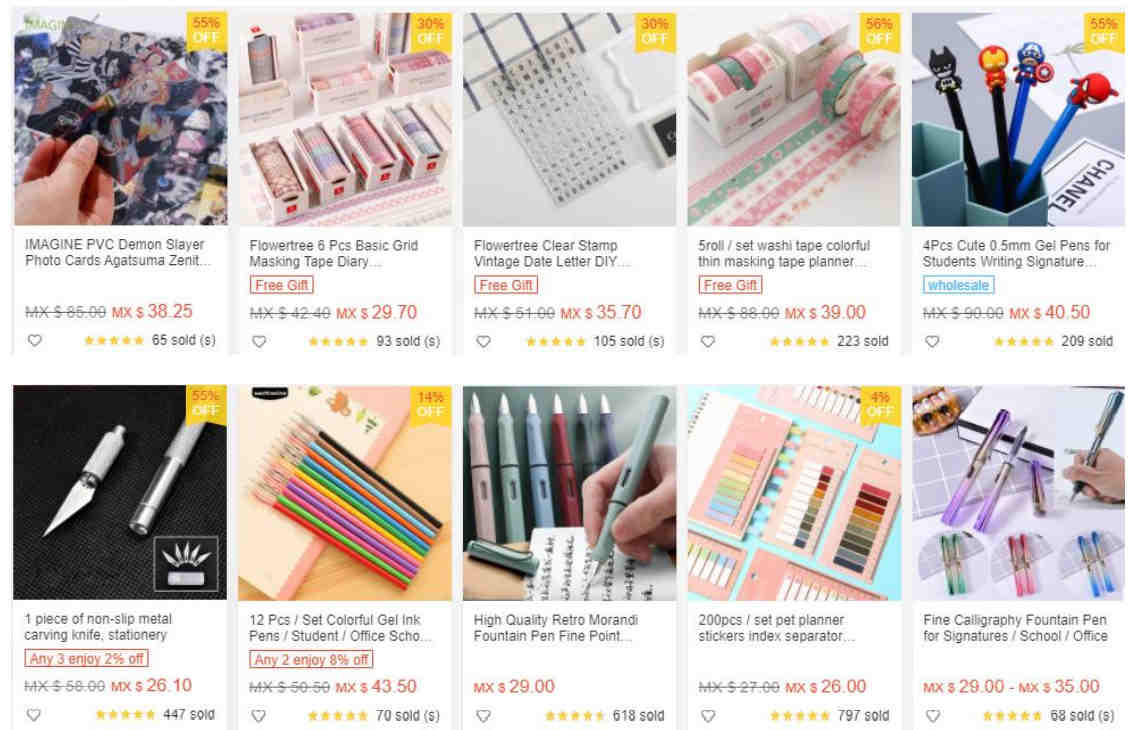
Task: Open superhero gel pens product image
Action: pos(1018,119)
